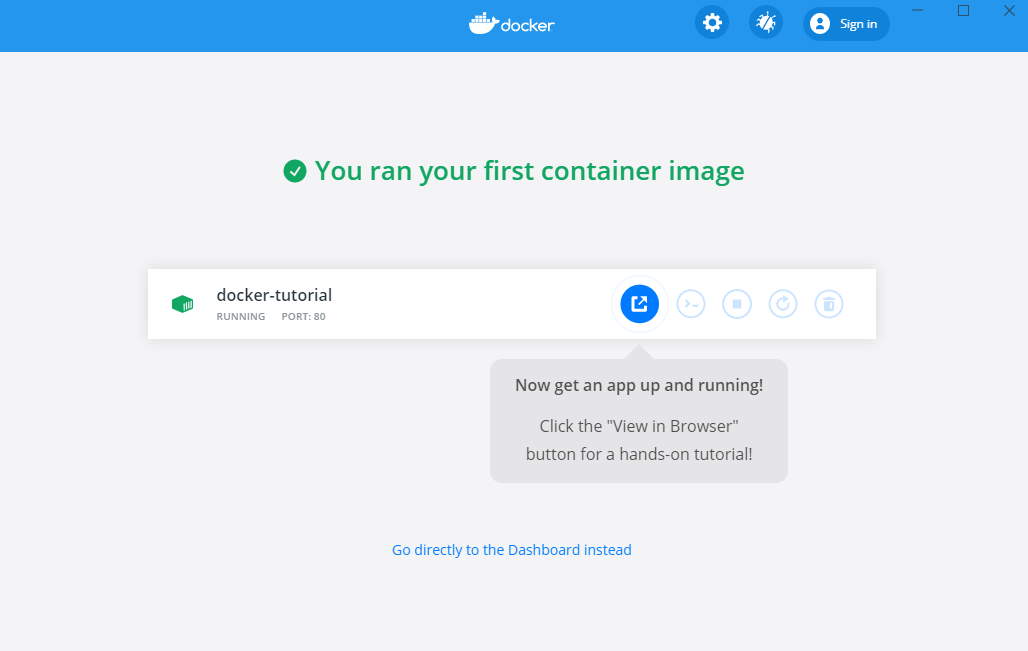Open CLI terminal for docker-tutorial container
Screen dimensions: 1028x651
691,304
